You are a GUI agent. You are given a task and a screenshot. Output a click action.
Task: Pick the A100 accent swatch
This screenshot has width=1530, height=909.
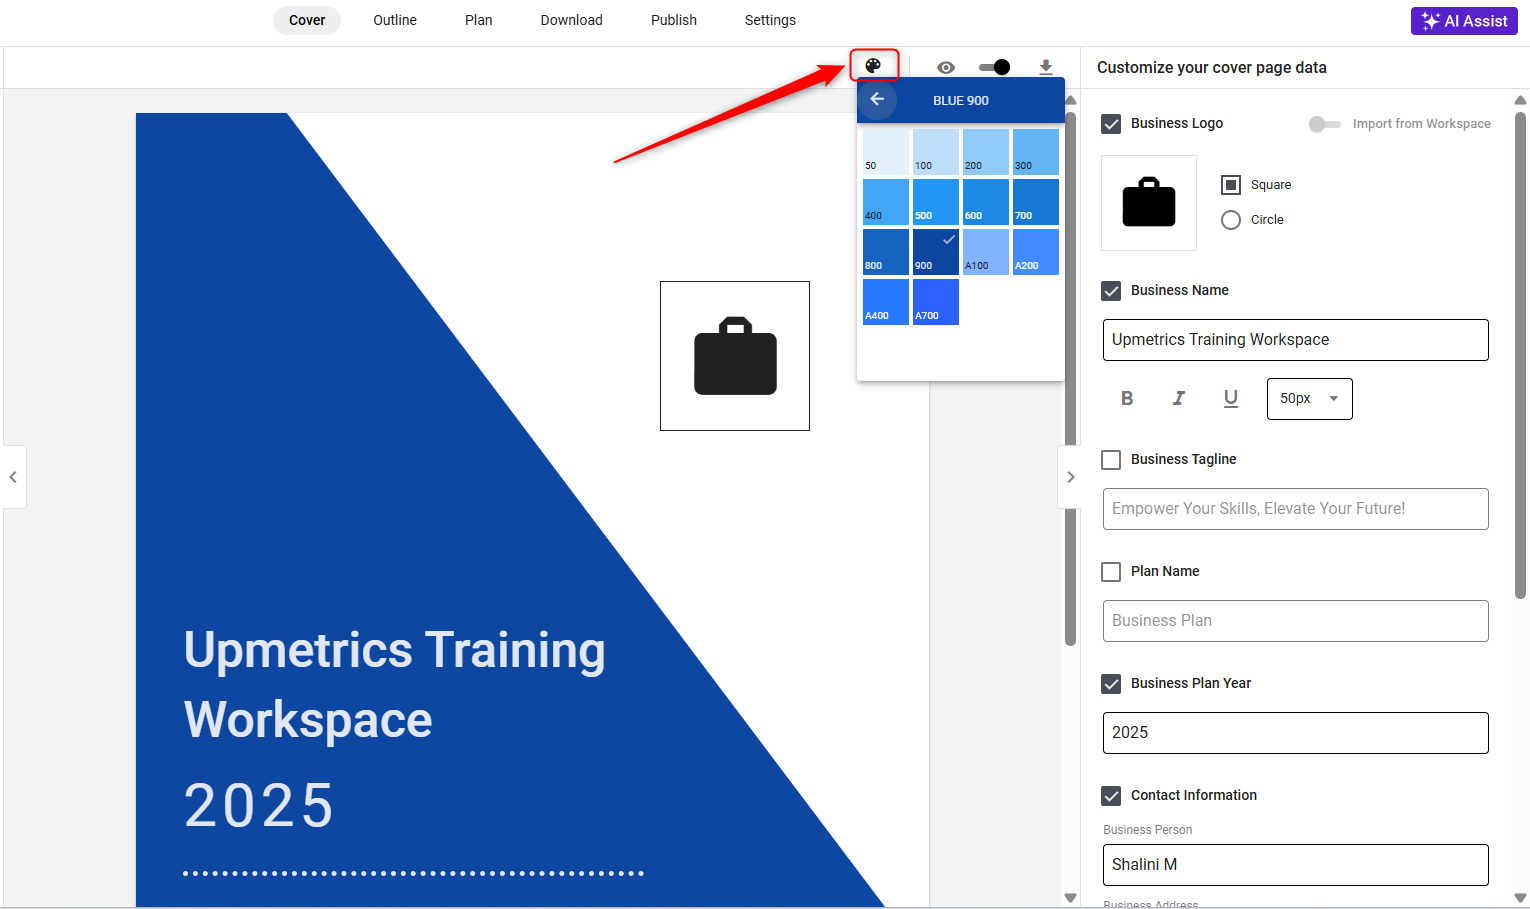[986, 251]
